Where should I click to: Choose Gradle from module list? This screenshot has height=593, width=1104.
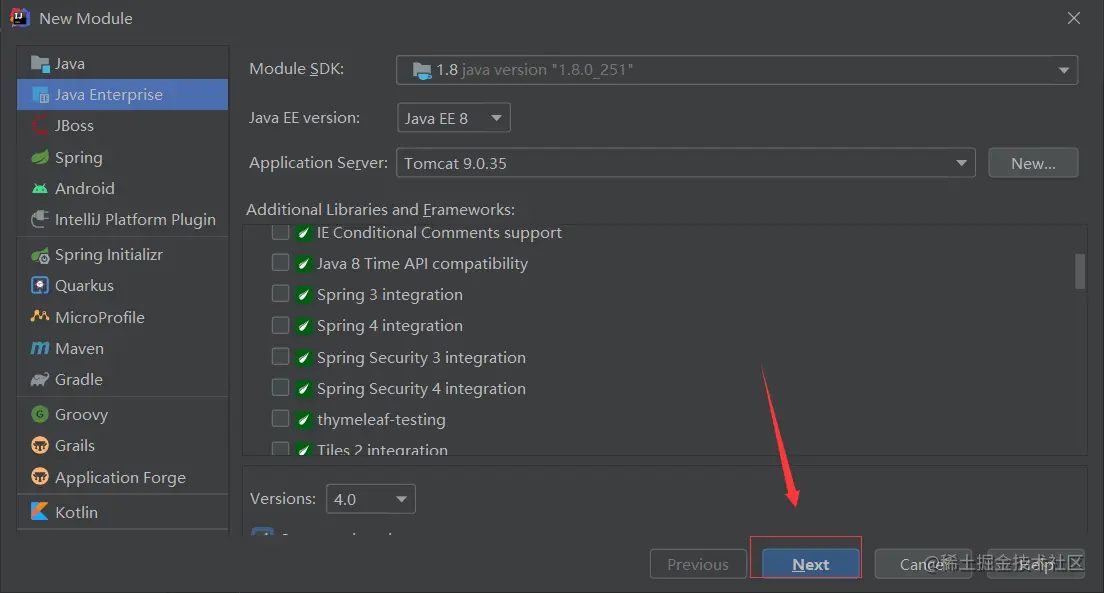pos(123,380)
